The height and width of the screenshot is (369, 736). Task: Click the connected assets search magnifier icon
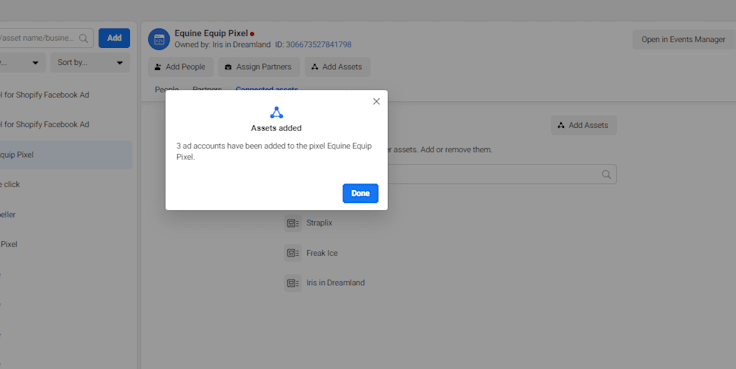(x=606, y=175)
